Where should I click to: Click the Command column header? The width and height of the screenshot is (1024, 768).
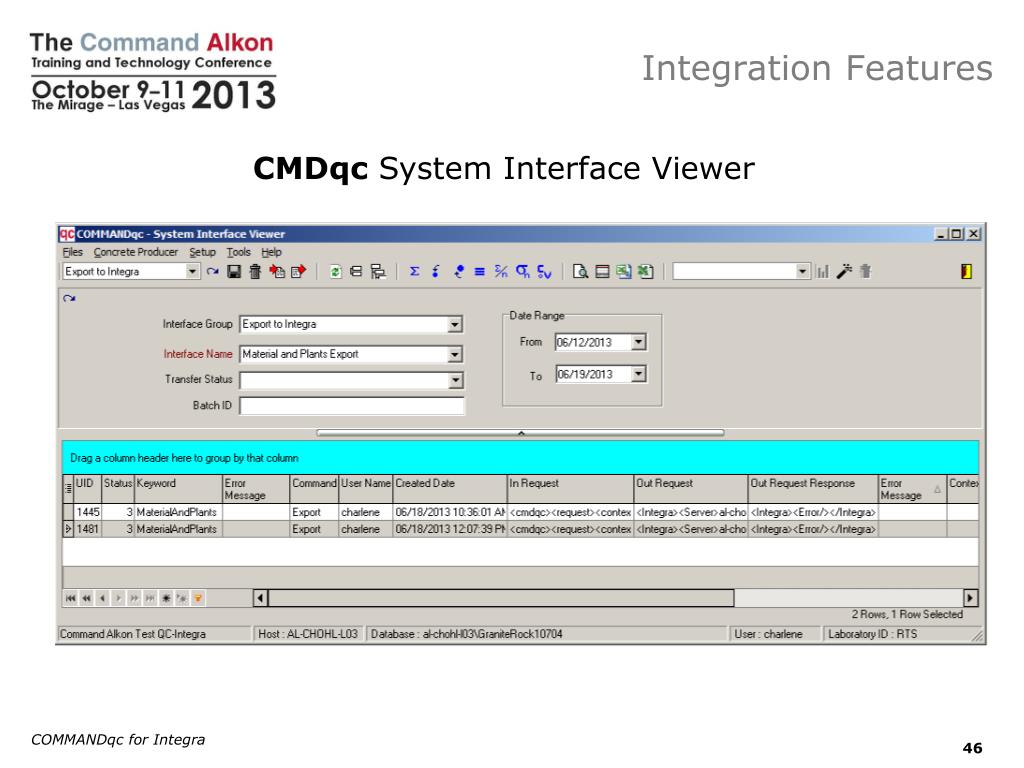click(x=313, y=489)
